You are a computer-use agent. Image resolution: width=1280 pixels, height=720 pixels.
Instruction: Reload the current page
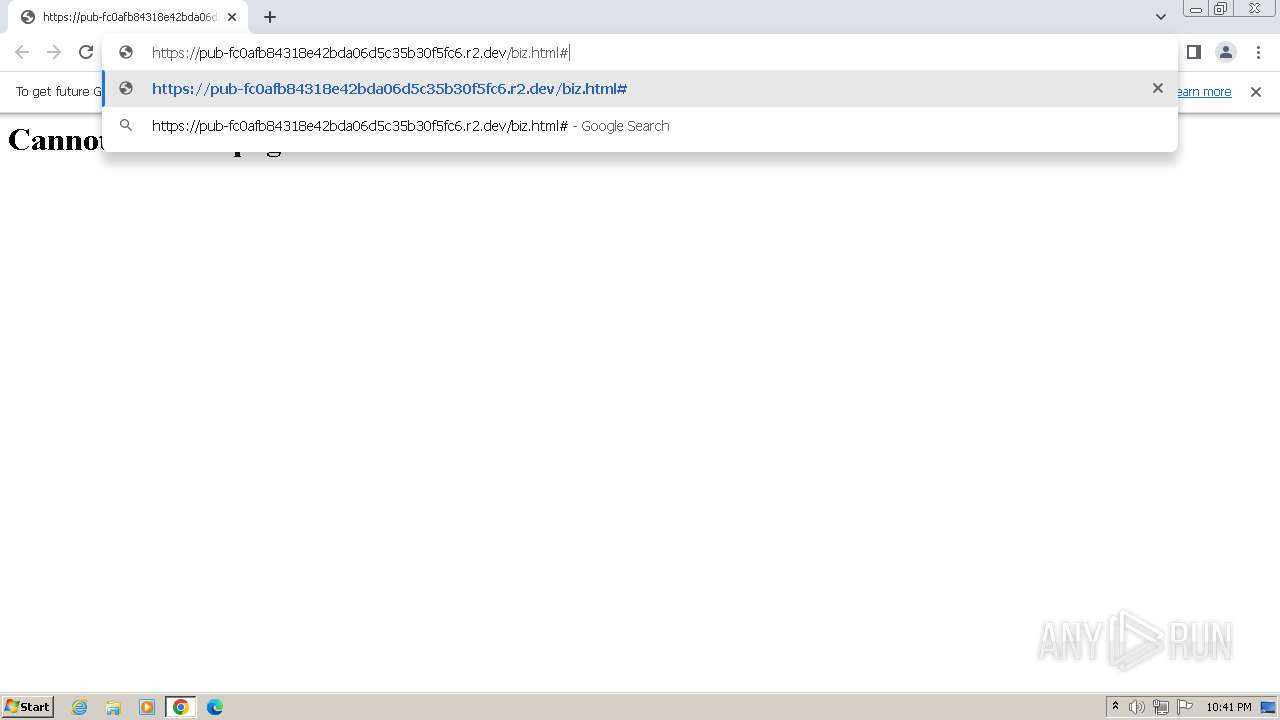86,52
